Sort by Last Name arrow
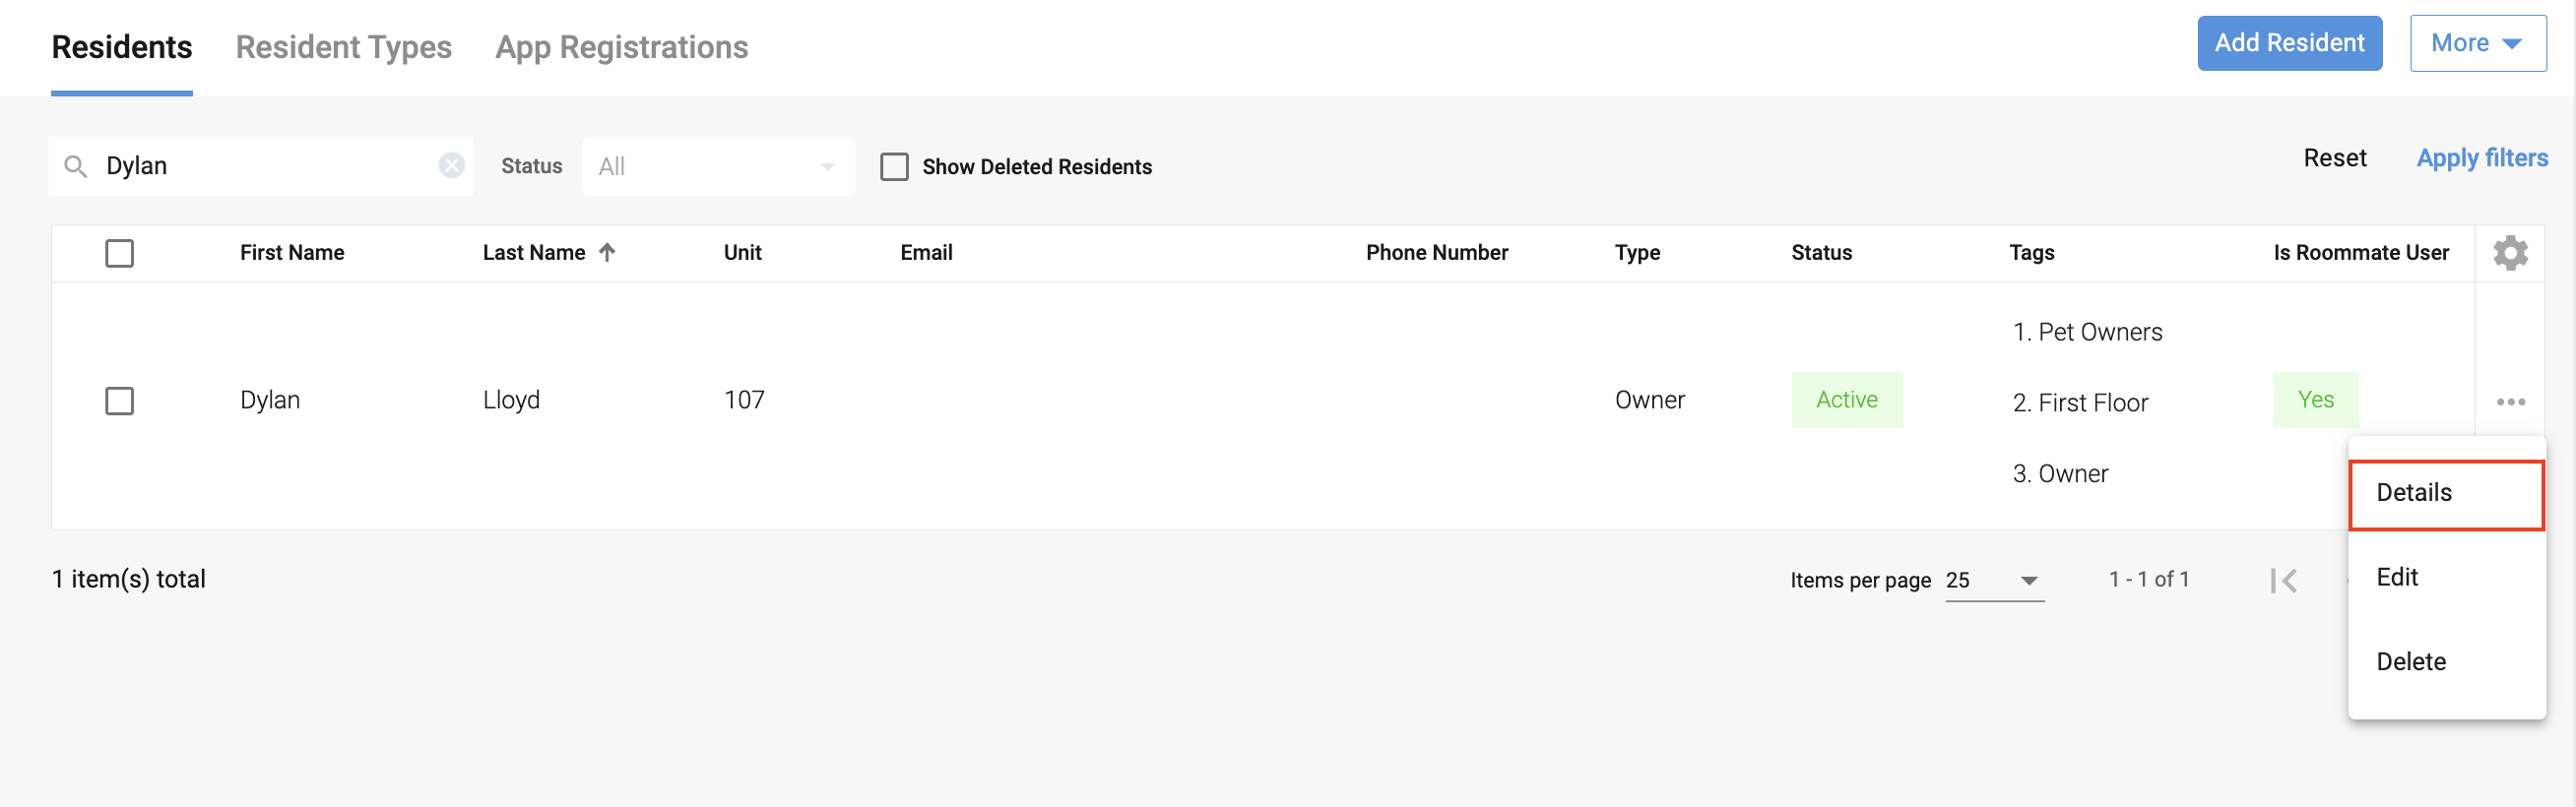 tap(607, 253)
